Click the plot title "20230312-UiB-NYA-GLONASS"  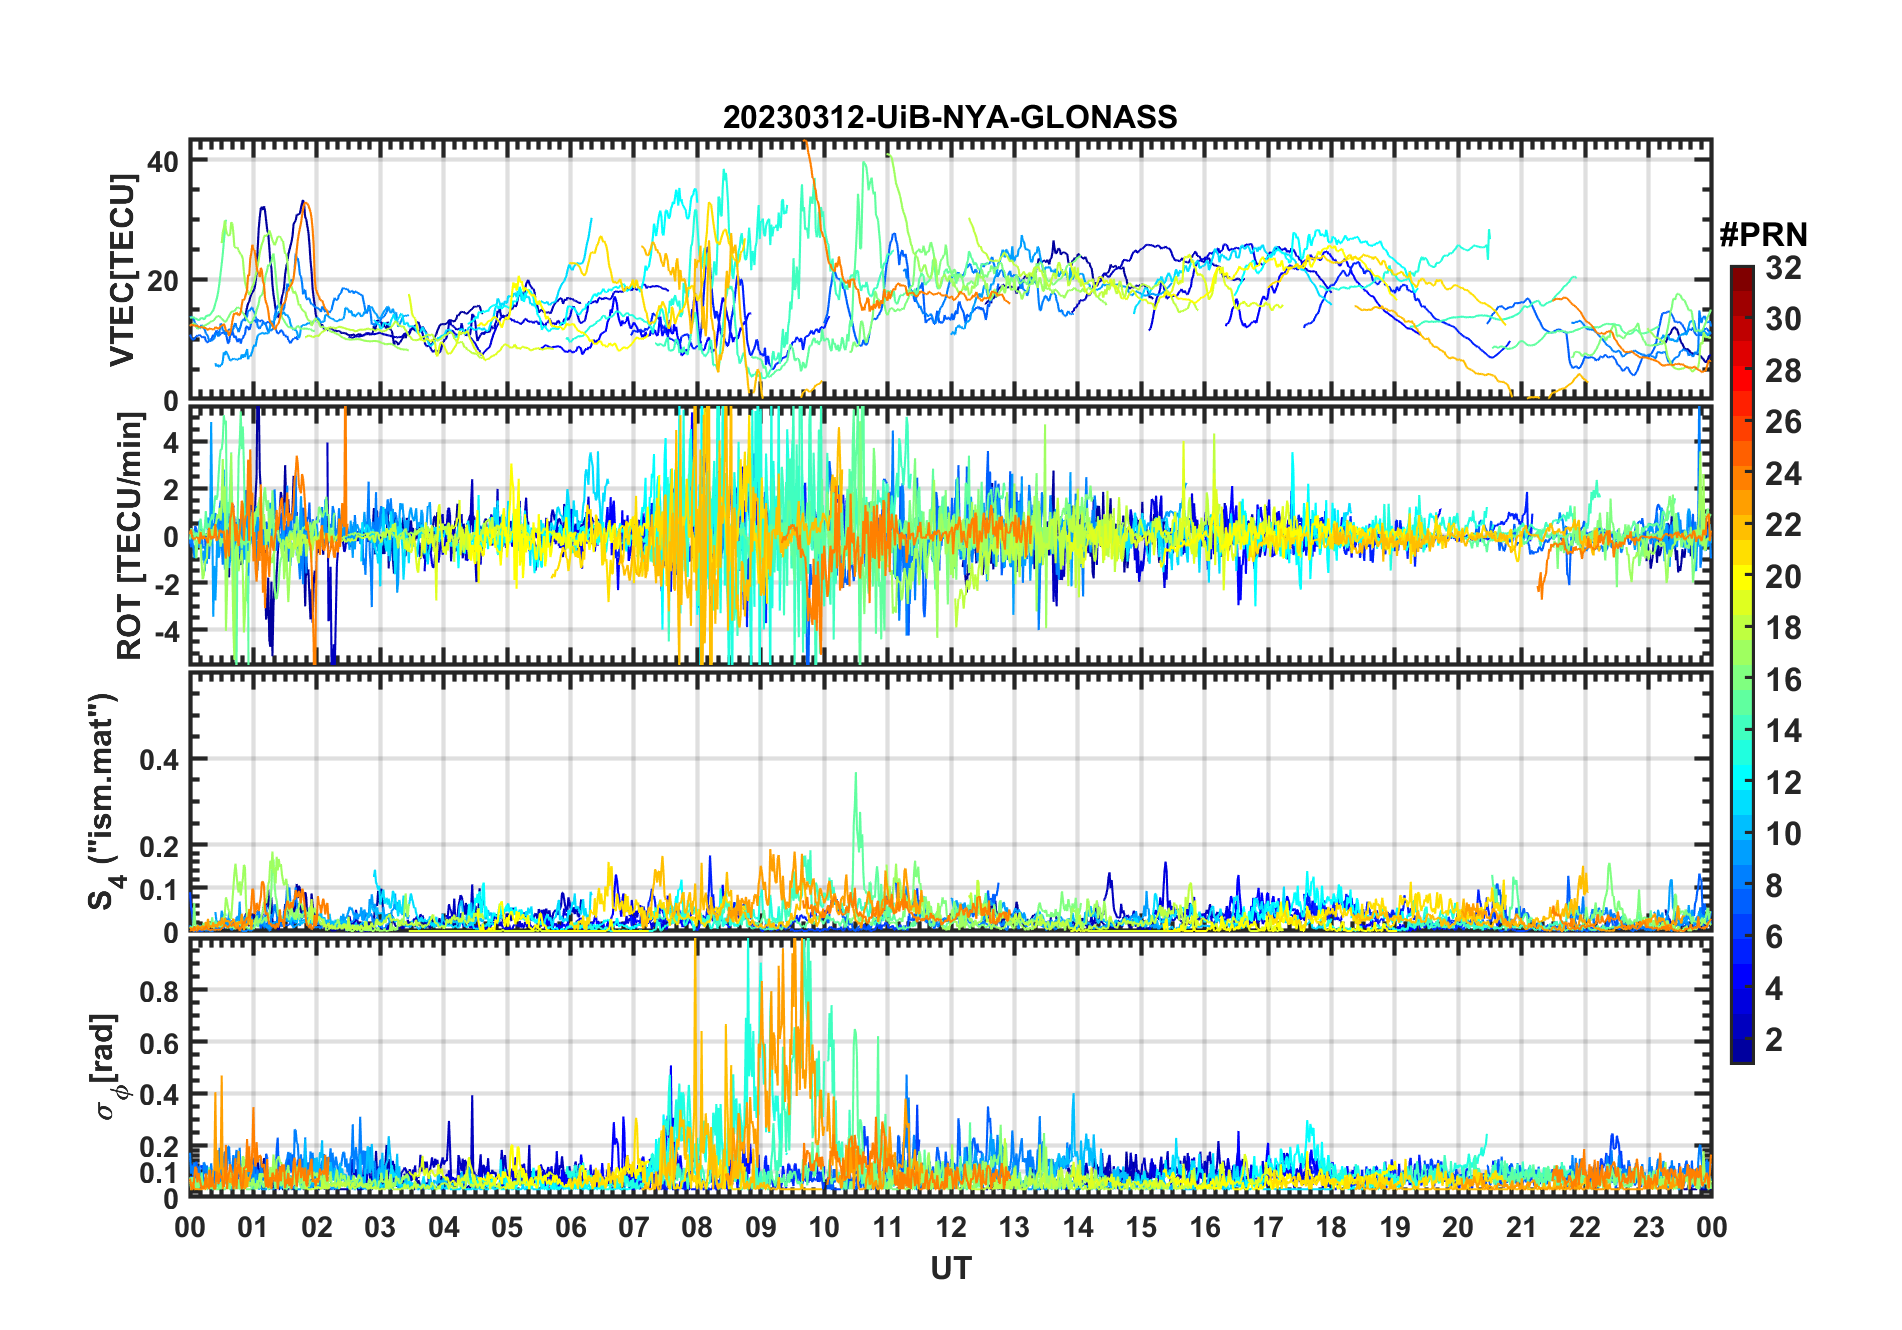point(950,118)
